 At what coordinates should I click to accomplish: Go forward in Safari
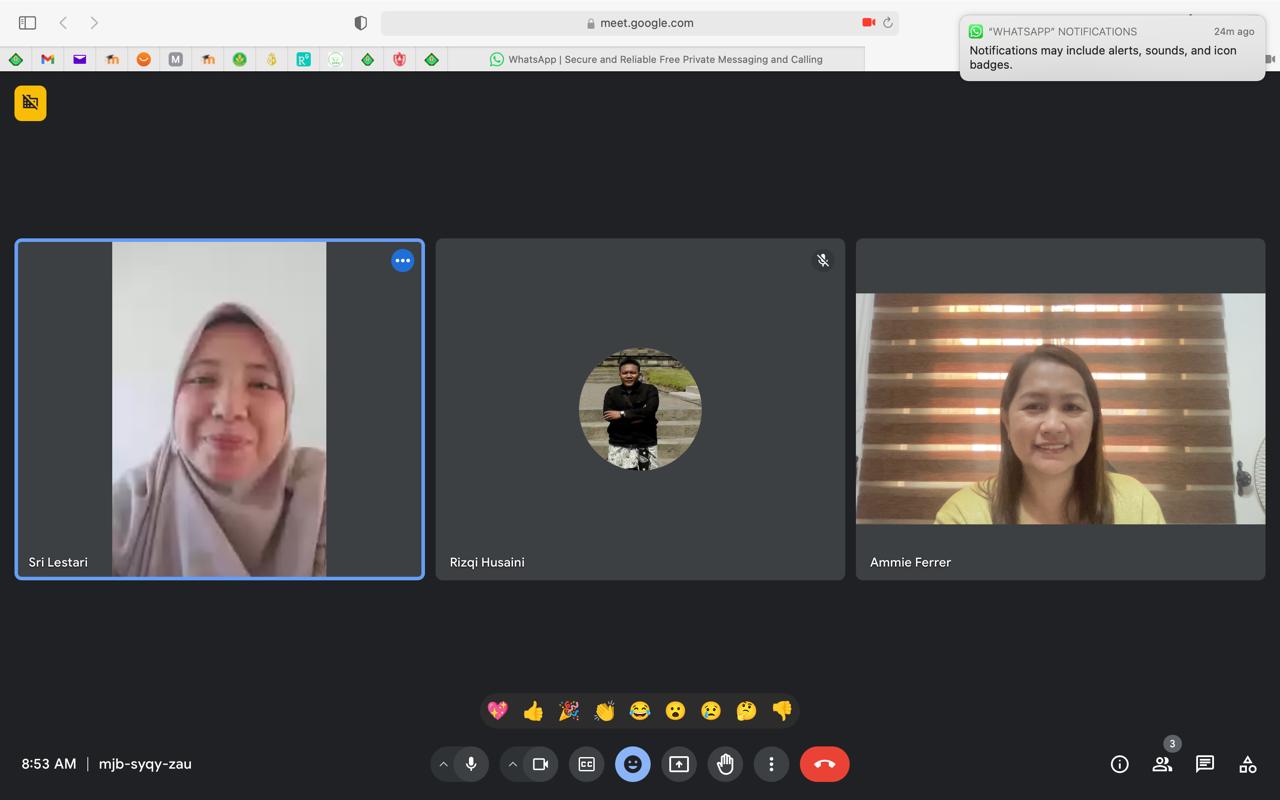(x=94, y=22)
